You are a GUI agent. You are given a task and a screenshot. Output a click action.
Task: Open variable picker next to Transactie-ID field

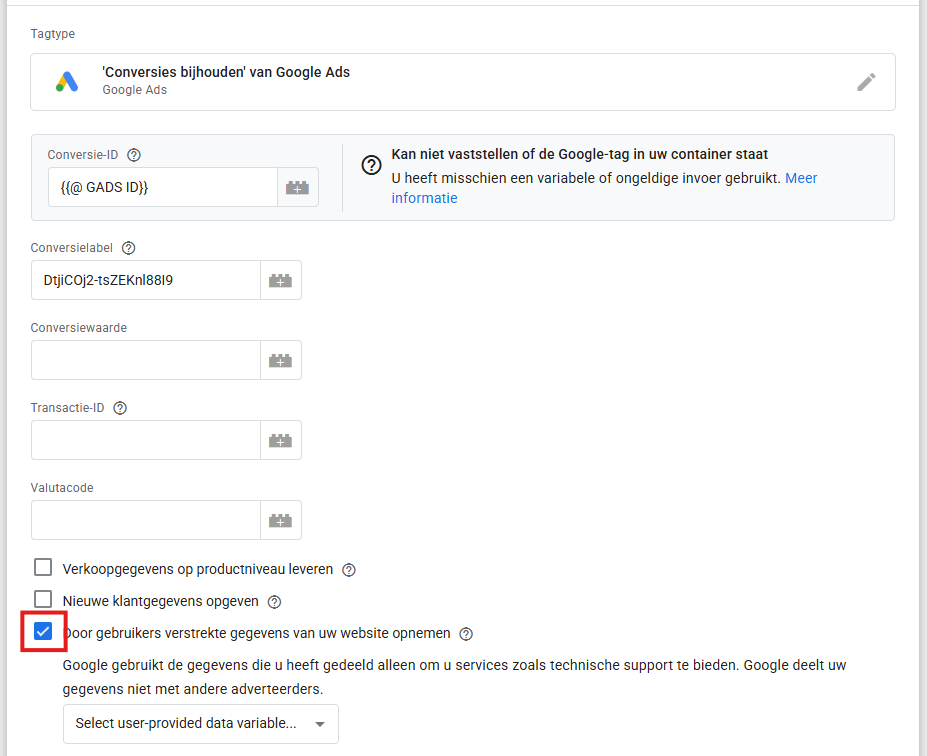point(280,440)
